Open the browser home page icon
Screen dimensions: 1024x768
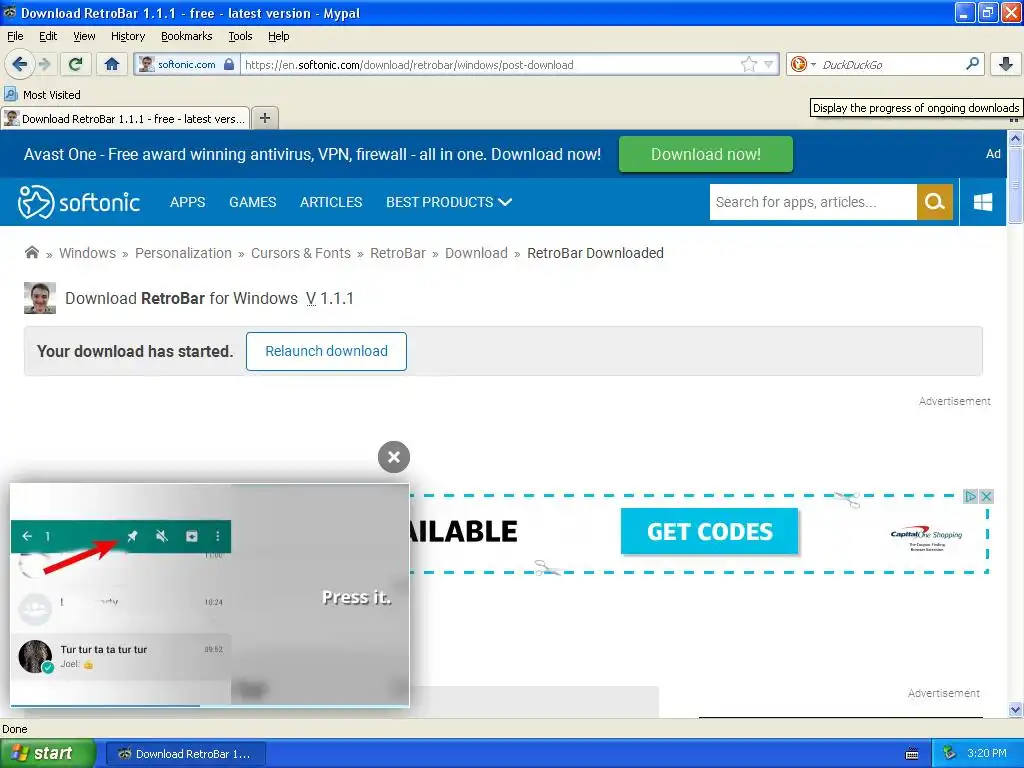112,64
